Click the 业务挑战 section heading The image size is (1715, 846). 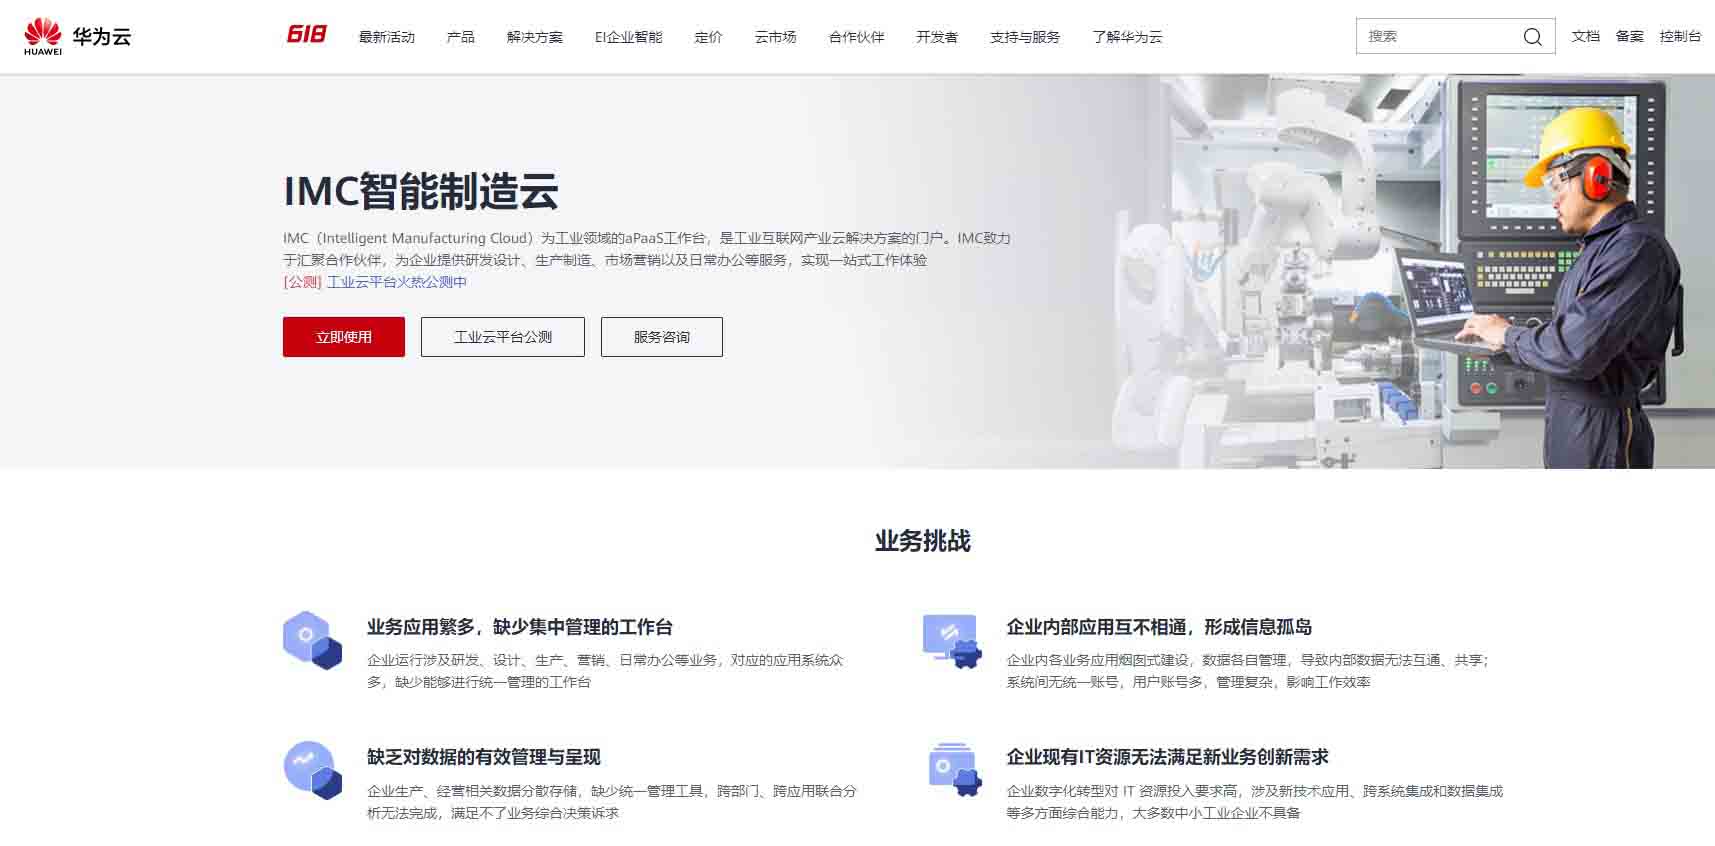click(x=923, y=541)
